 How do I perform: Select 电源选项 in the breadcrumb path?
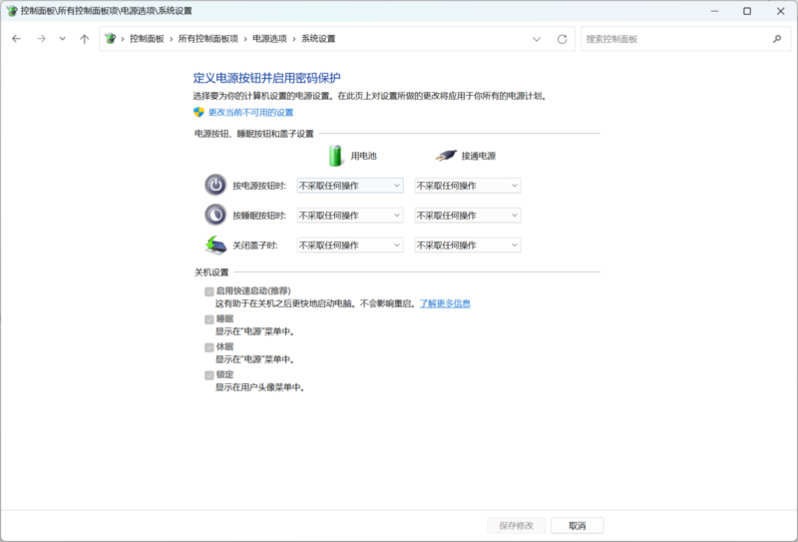click(x=269, y=39)
